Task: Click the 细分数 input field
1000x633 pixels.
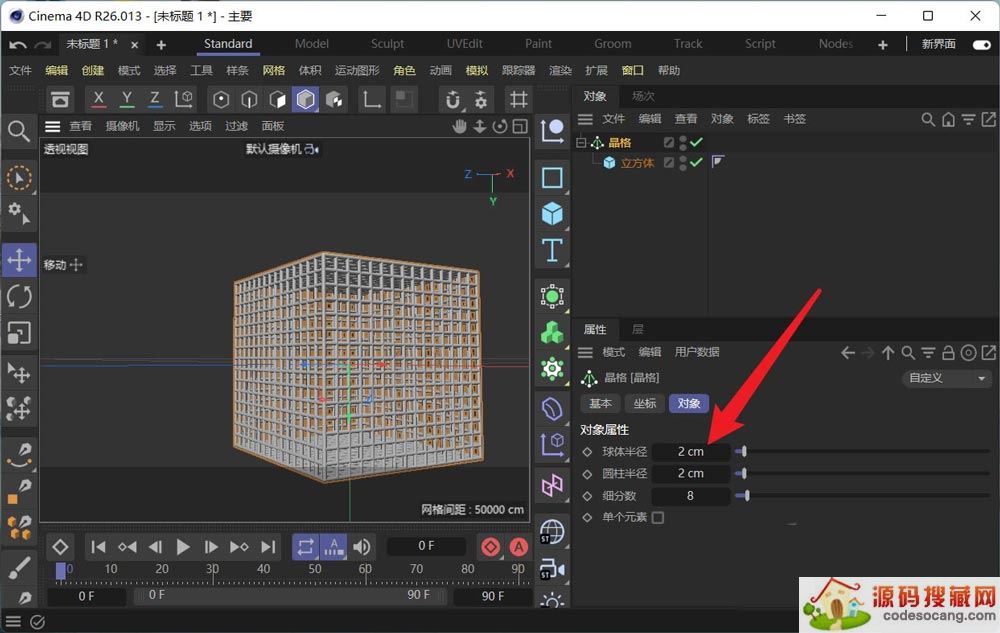Action: 690,496
